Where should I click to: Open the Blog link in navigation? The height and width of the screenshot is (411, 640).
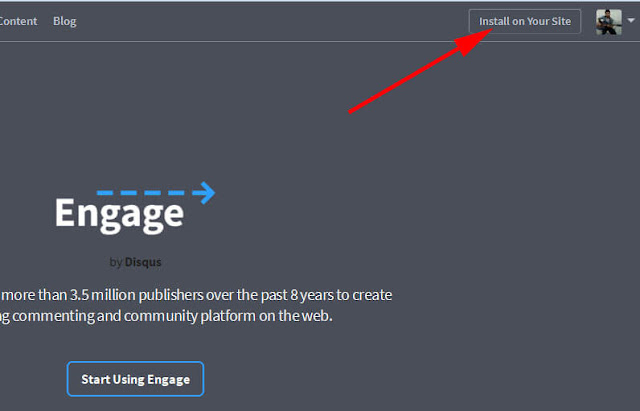point(64,21)
